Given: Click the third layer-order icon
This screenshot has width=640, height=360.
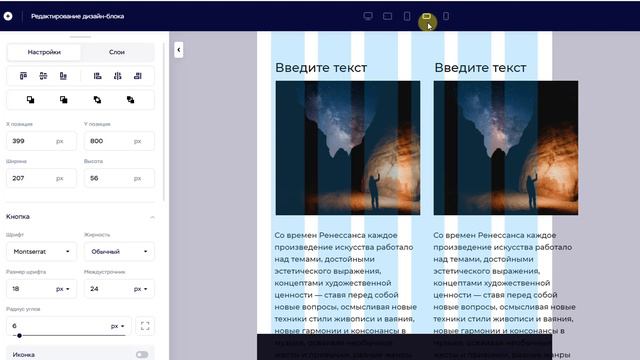Looking at the screenshot, I should [97, 100].
